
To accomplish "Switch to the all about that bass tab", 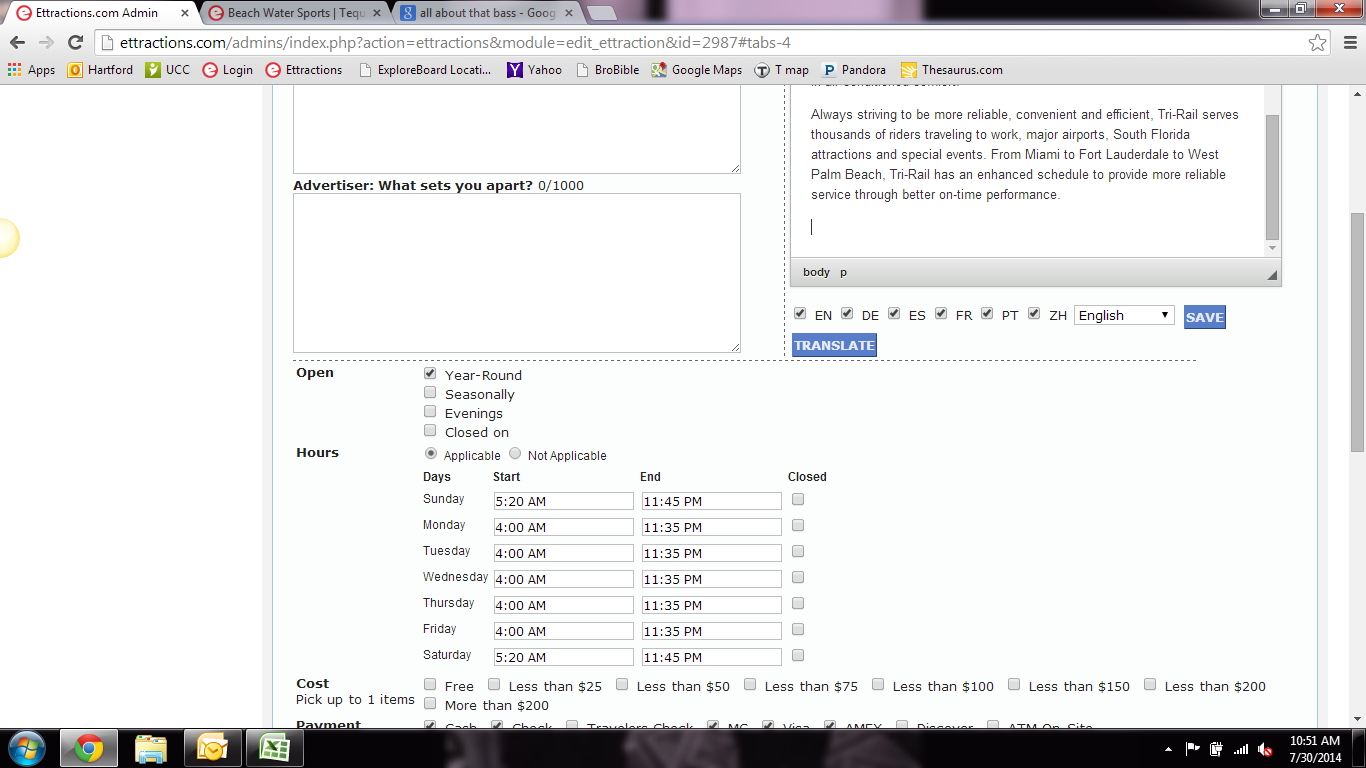I will coord(480,13).
